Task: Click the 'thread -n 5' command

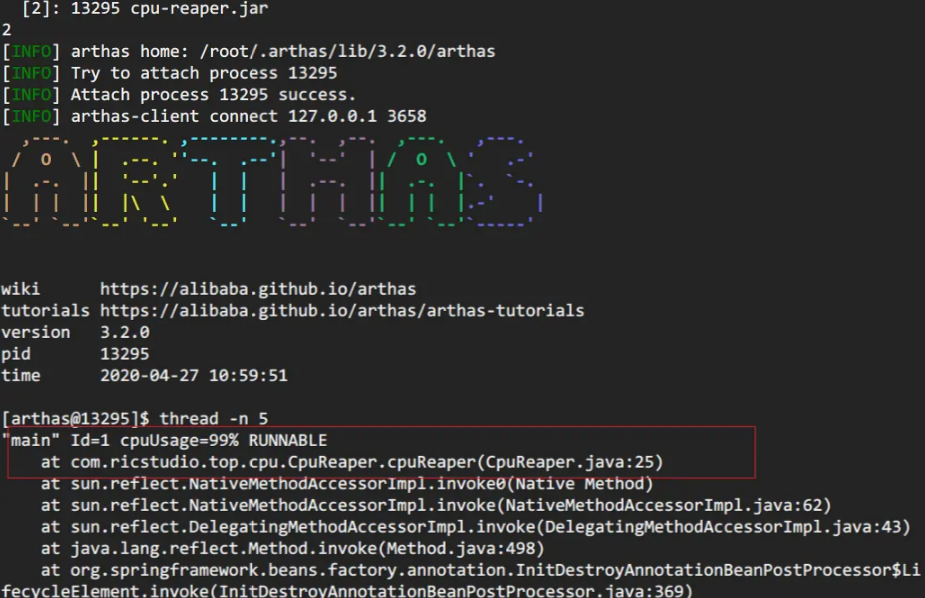Action: click(x=214, y=419)
